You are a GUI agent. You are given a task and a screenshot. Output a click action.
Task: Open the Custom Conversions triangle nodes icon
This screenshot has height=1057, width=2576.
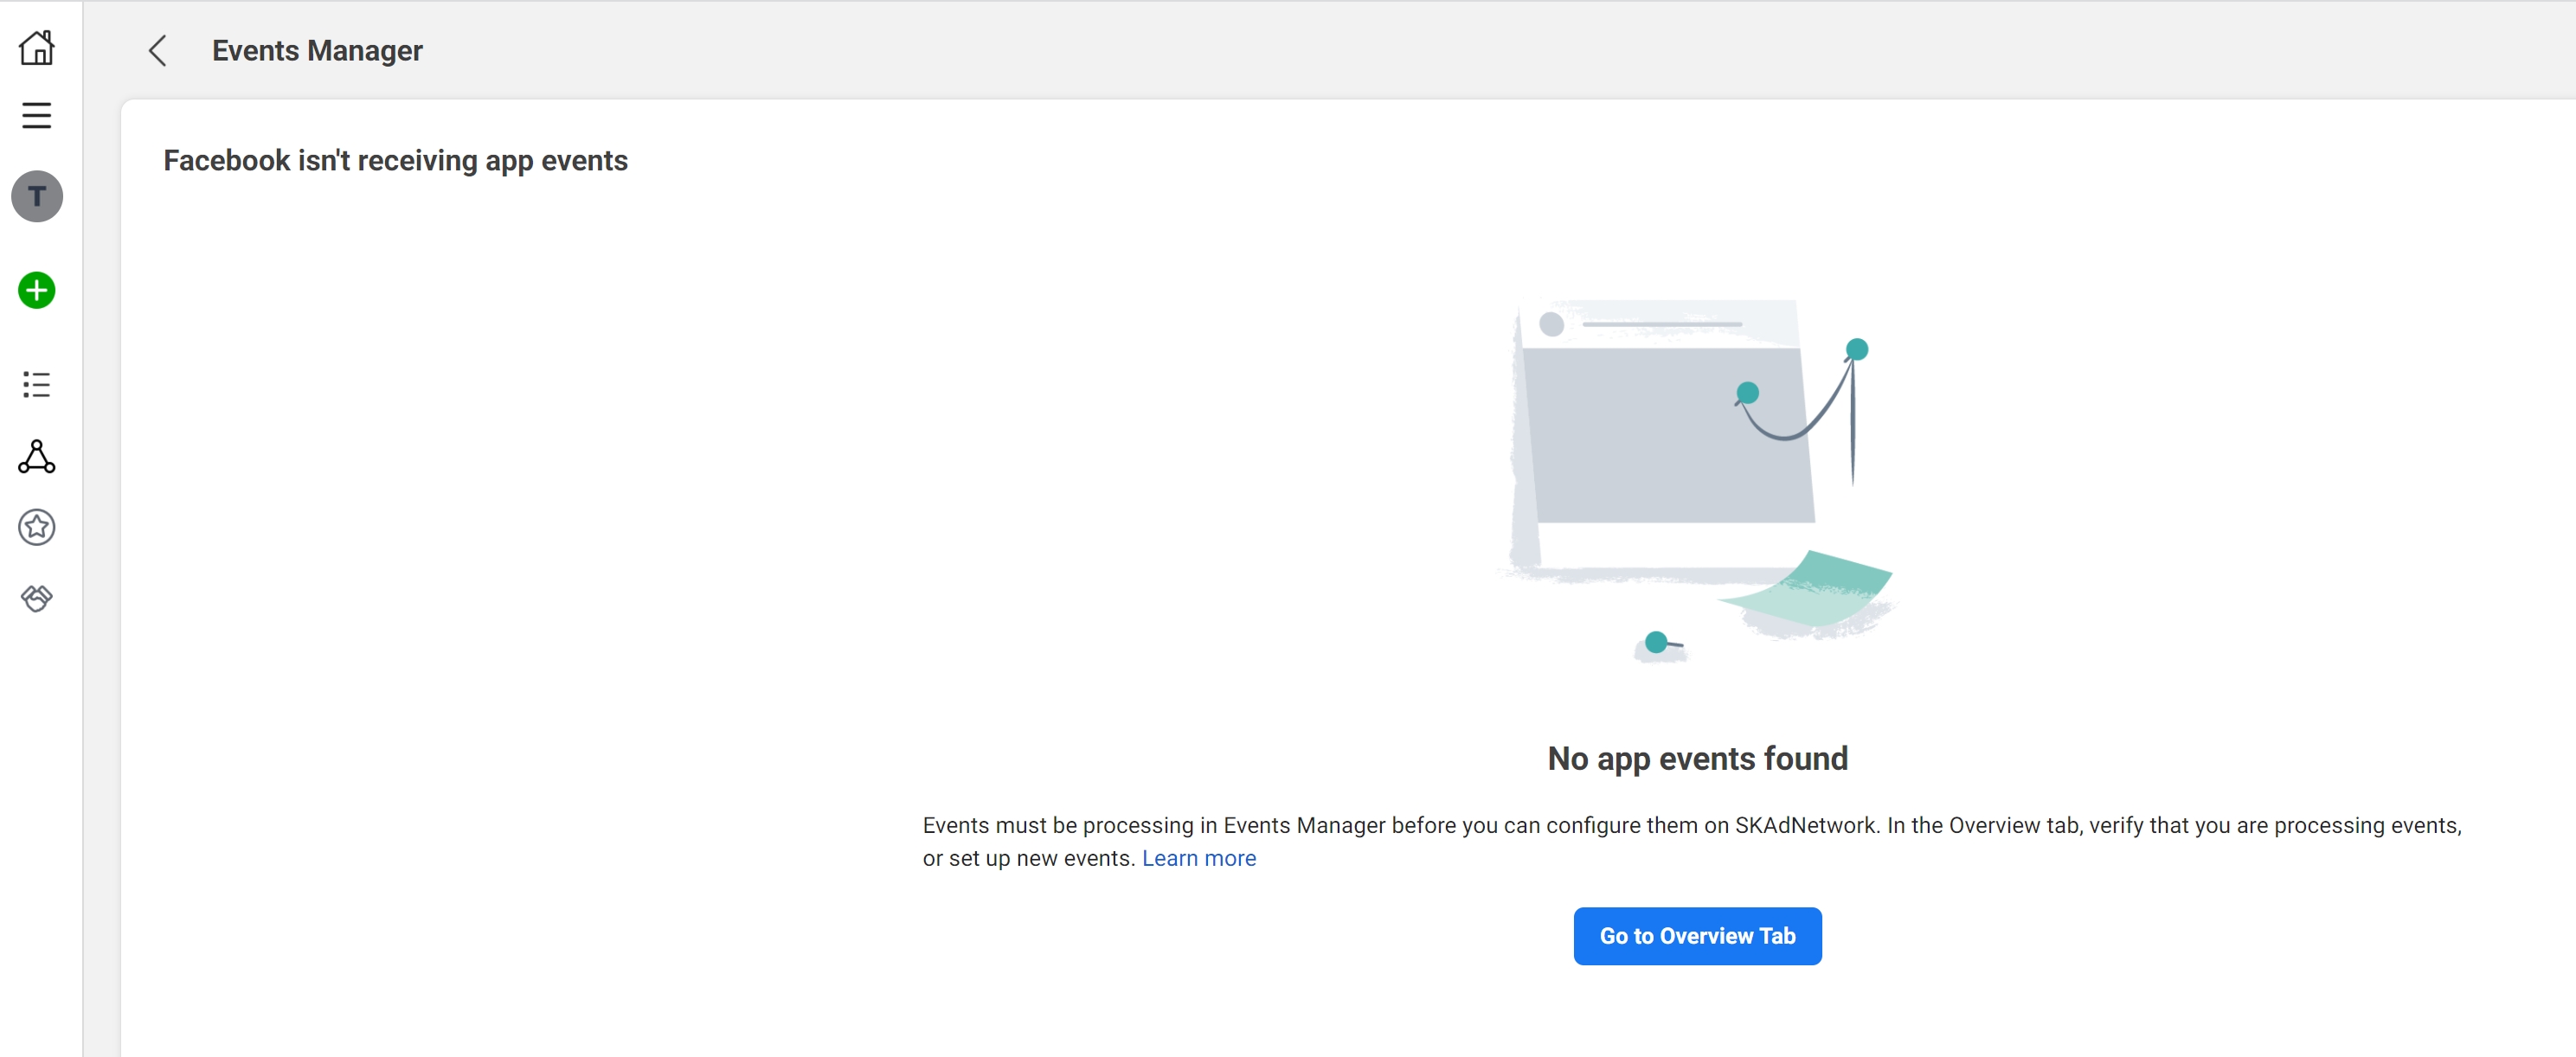click(x=37, y=457)
